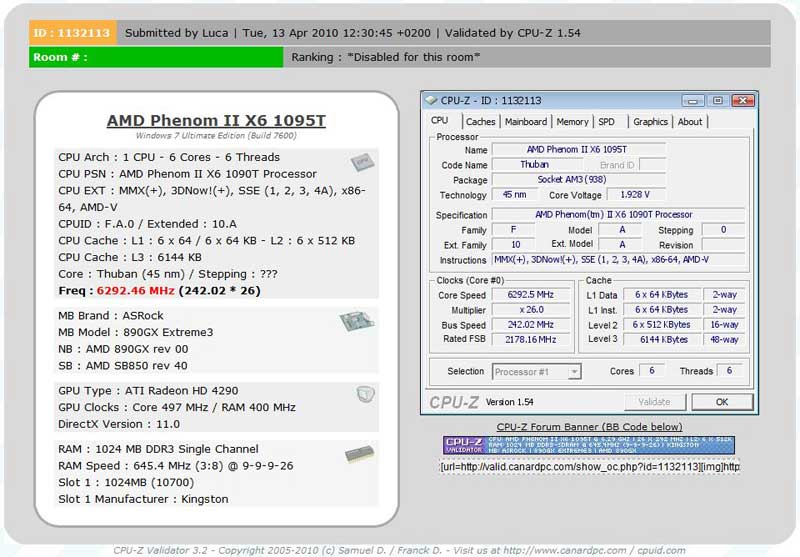Click the RAM module icon
800x557 pixels.
pos(359,454)
